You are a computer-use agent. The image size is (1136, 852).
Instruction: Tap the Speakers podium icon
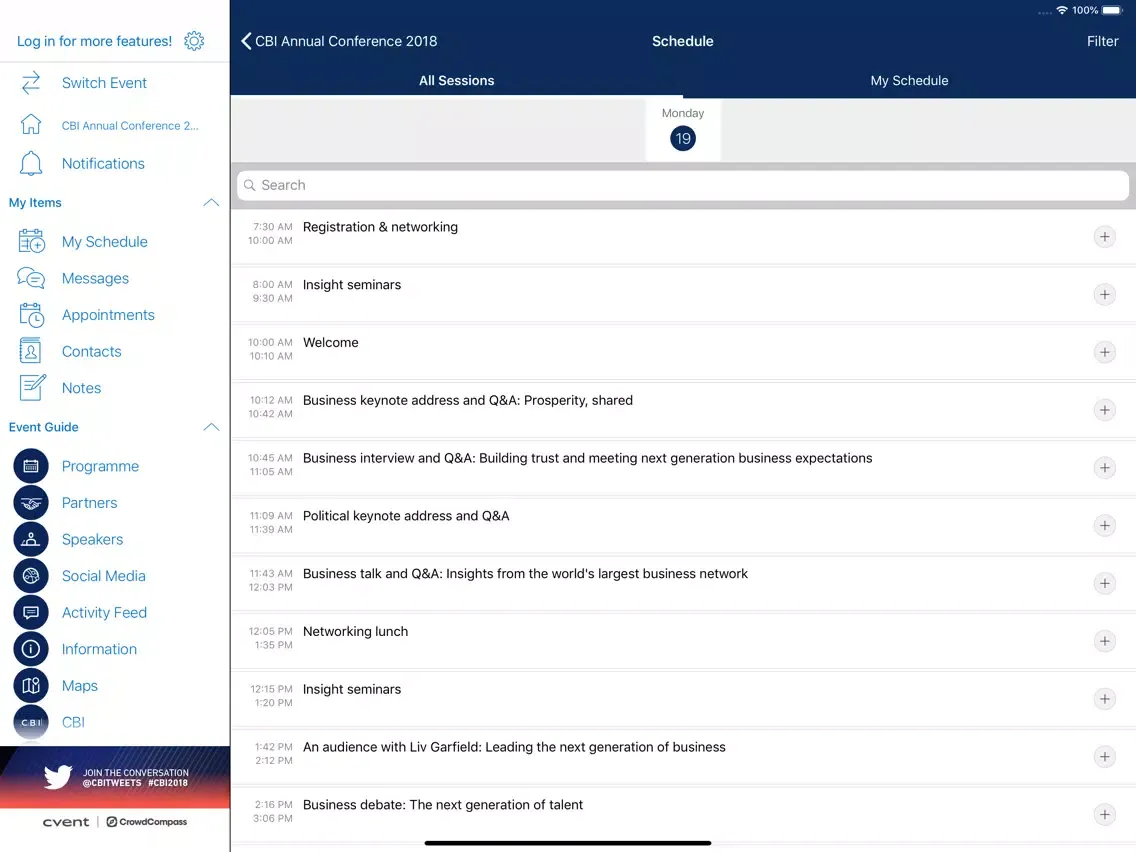tap(30, 539)
